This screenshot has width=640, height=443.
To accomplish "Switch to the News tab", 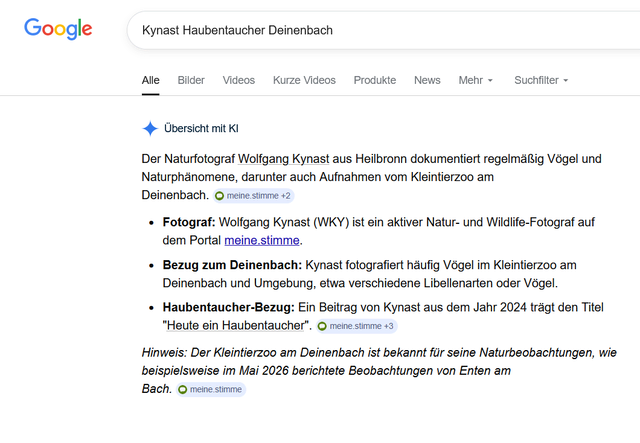I will tap(427, 80).
